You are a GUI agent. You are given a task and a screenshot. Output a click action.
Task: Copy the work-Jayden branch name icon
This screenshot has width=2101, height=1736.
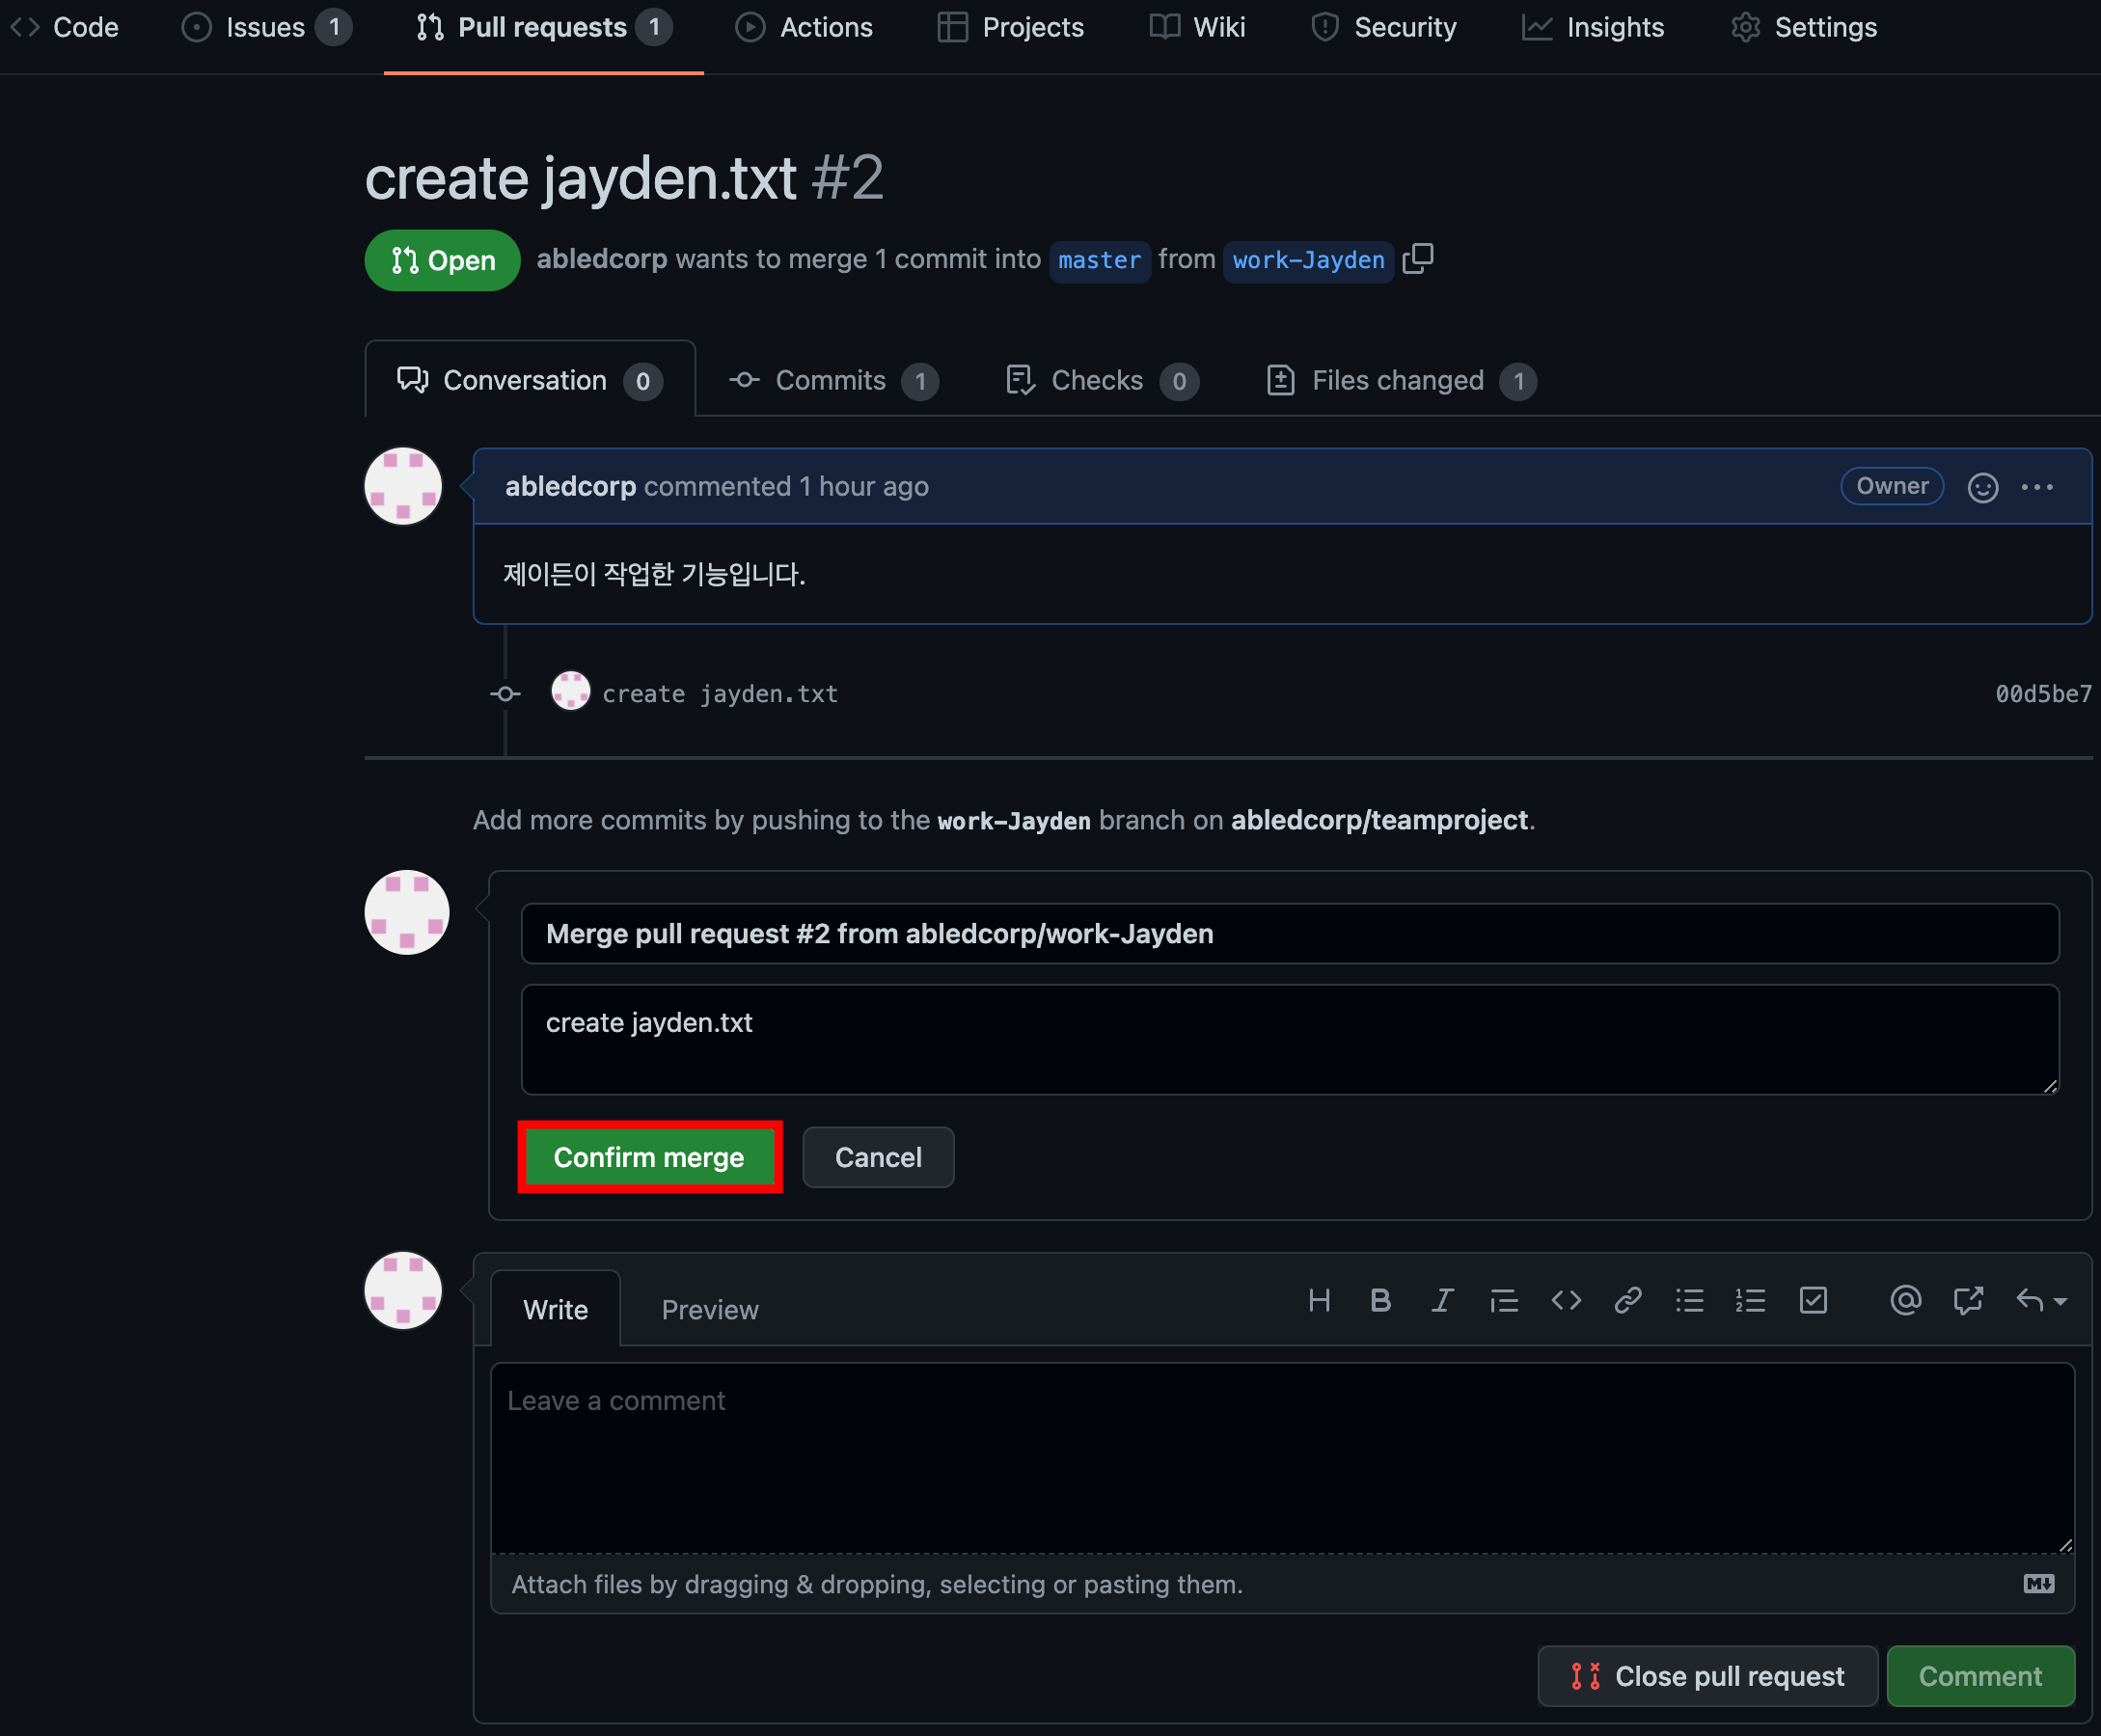pyautogui.click(x=1418, y=259)
